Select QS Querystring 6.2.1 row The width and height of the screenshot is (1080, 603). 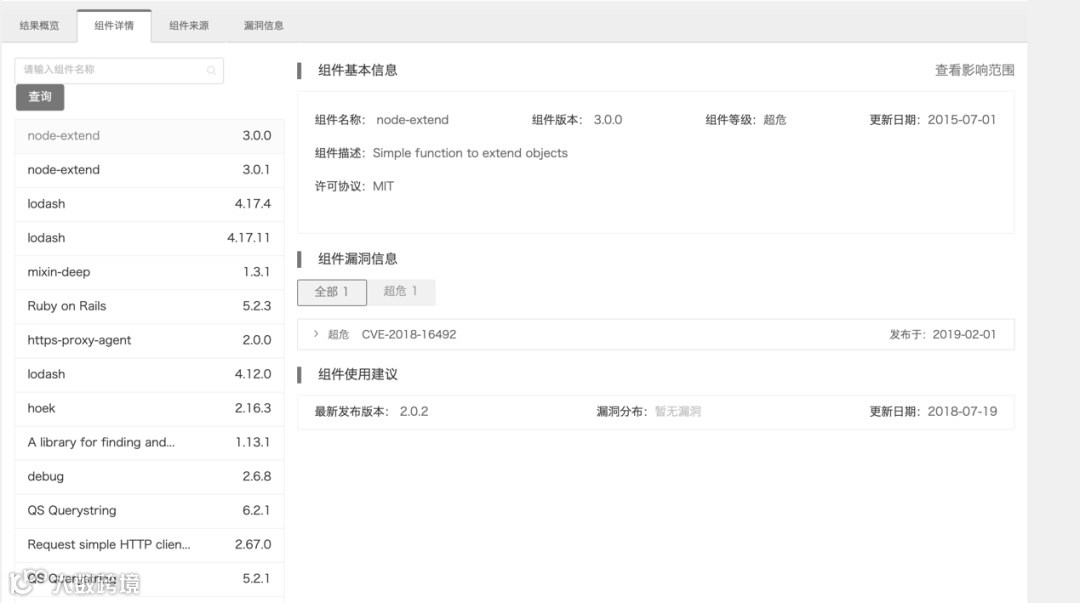(149, 511)
